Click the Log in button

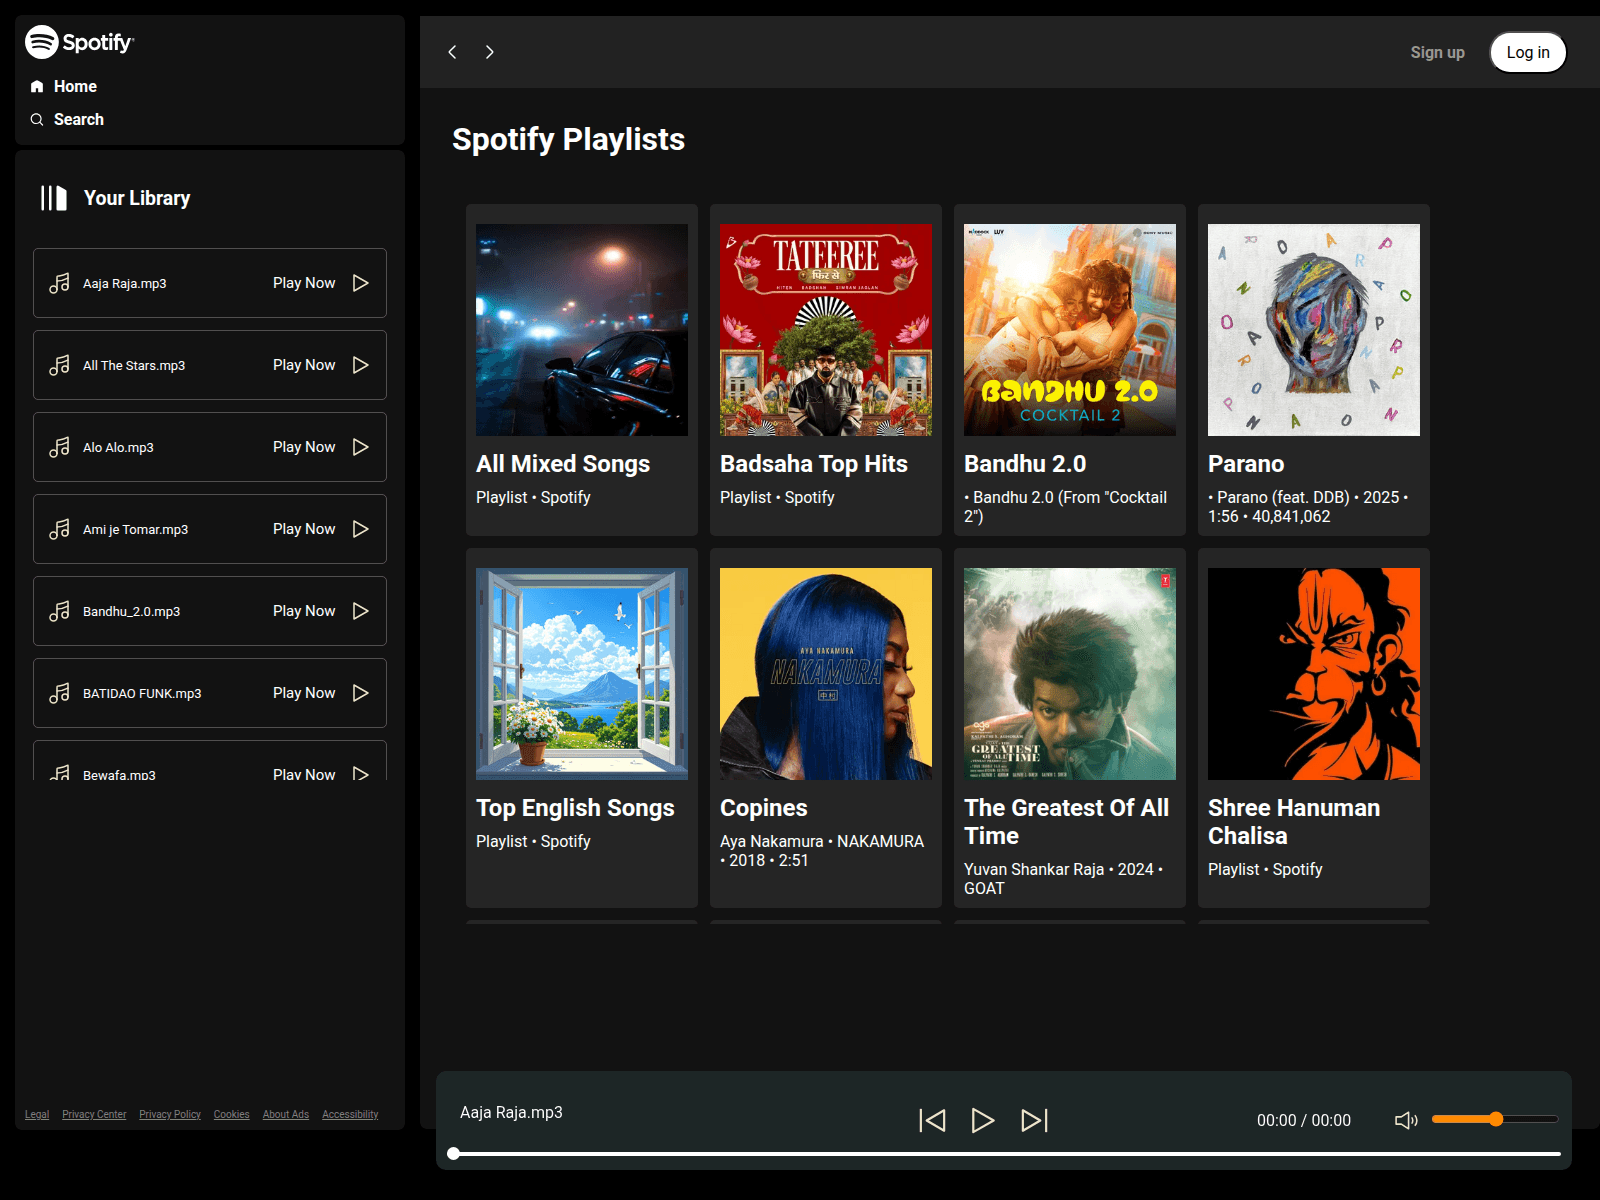pyautogui.click(x=1528, y=52)
